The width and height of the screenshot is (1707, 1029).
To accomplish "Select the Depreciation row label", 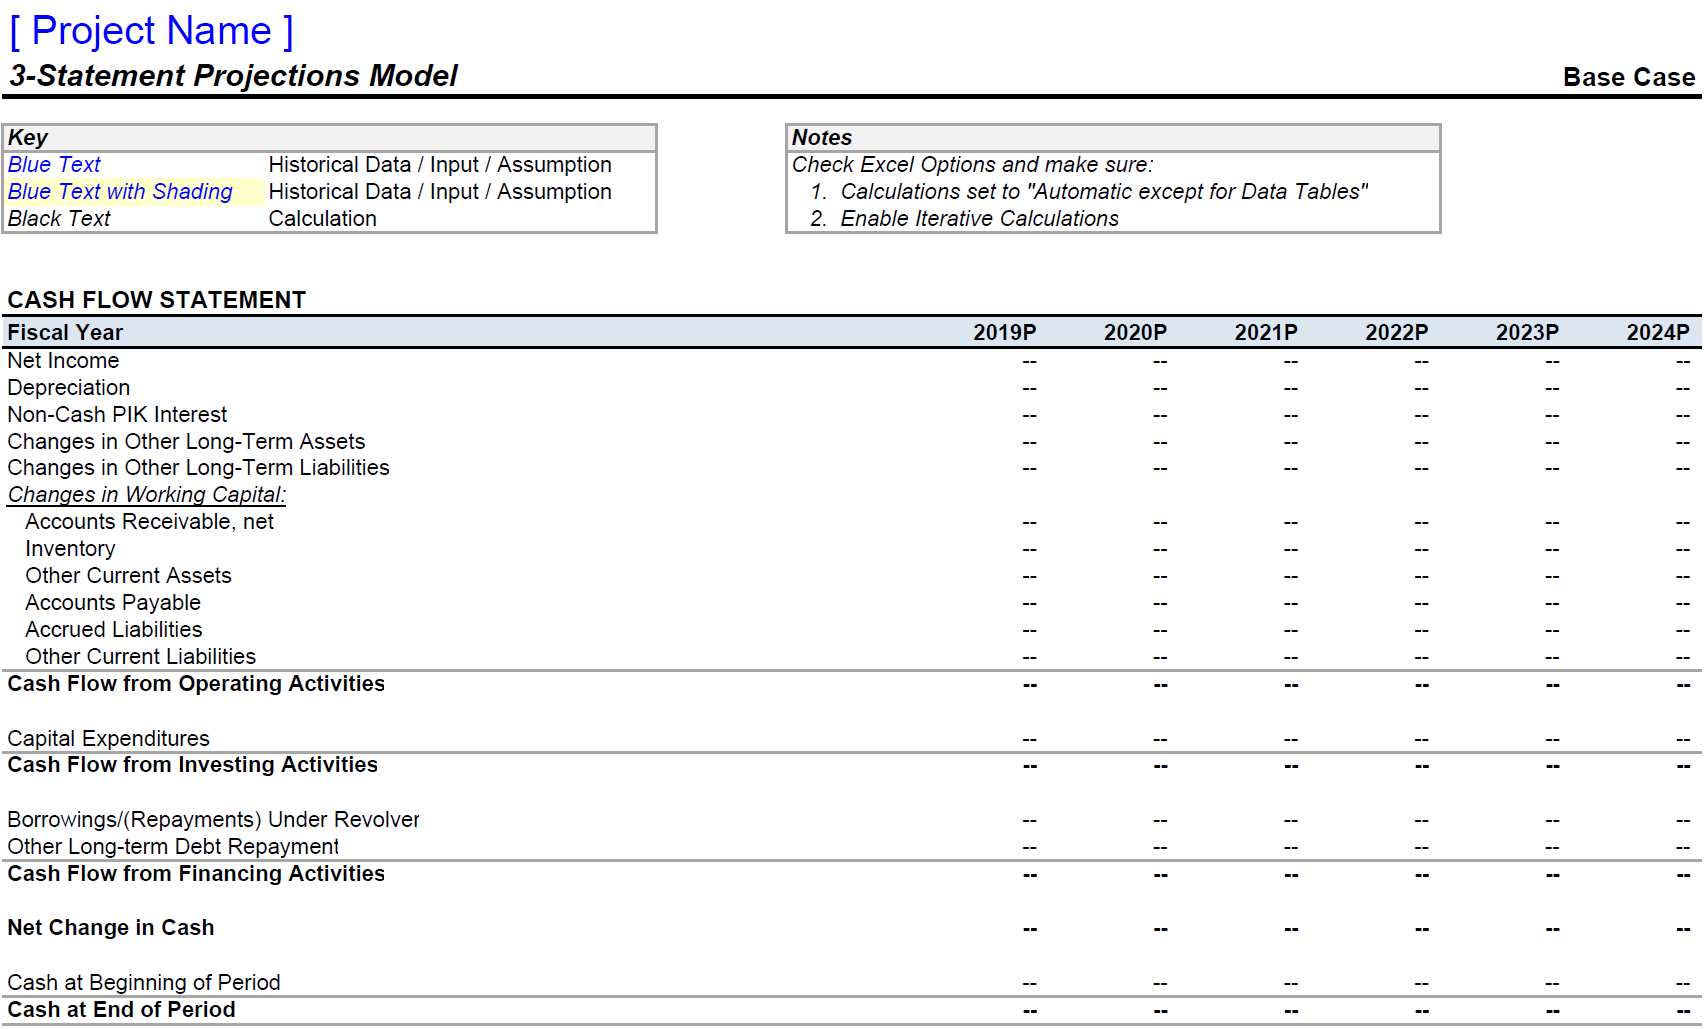I will pos(69,388).
